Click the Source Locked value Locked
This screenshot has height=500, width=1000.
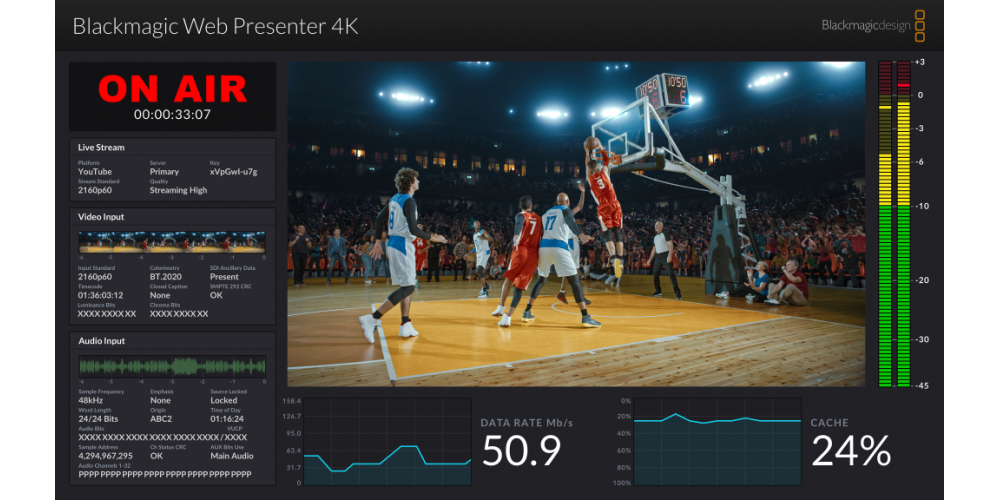(224, 401)
